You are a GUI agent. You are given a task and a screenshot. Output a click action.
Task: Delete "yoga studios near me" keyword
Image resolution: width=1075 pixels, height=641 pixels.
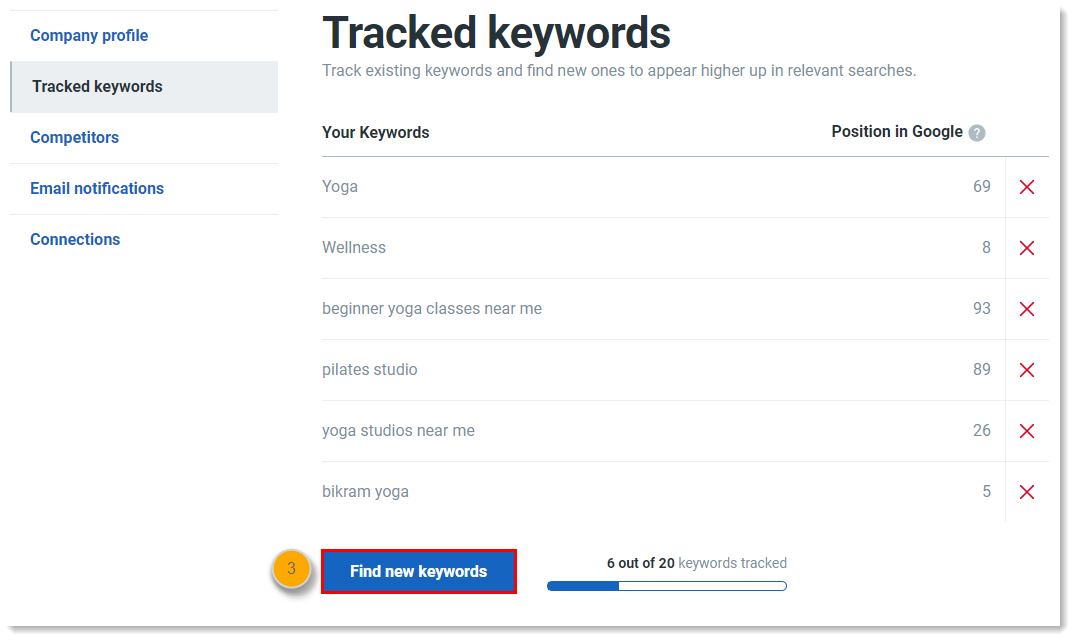point(1027,431)
